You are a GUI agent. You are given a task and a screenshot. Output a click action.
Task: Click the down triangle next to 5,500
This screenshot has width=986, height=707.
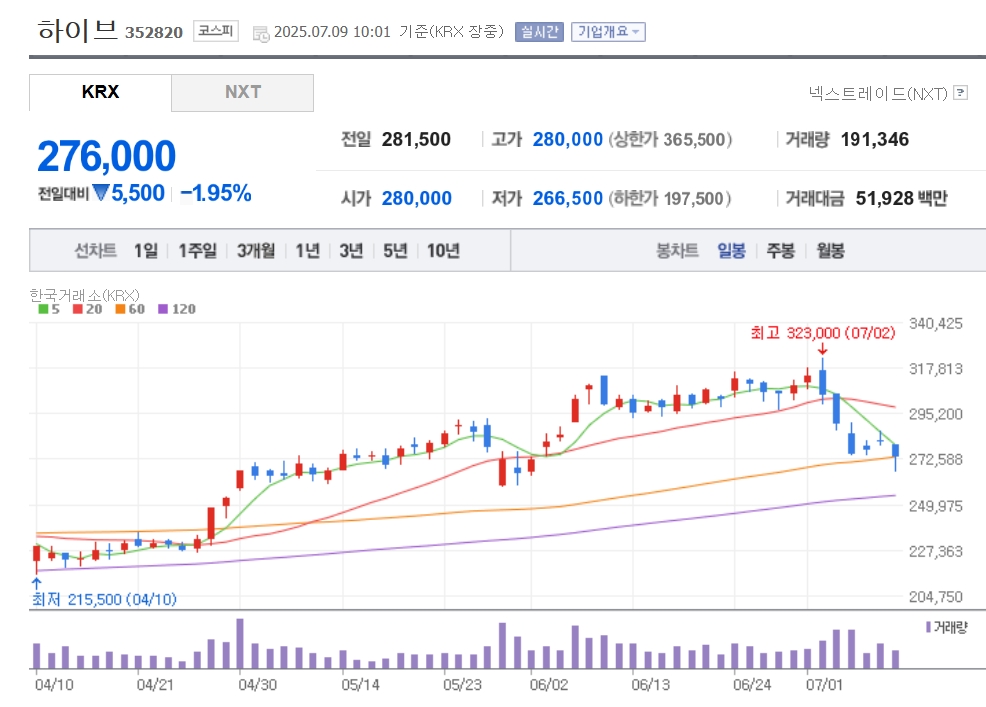pyautogui.click(x=101, y=192)
